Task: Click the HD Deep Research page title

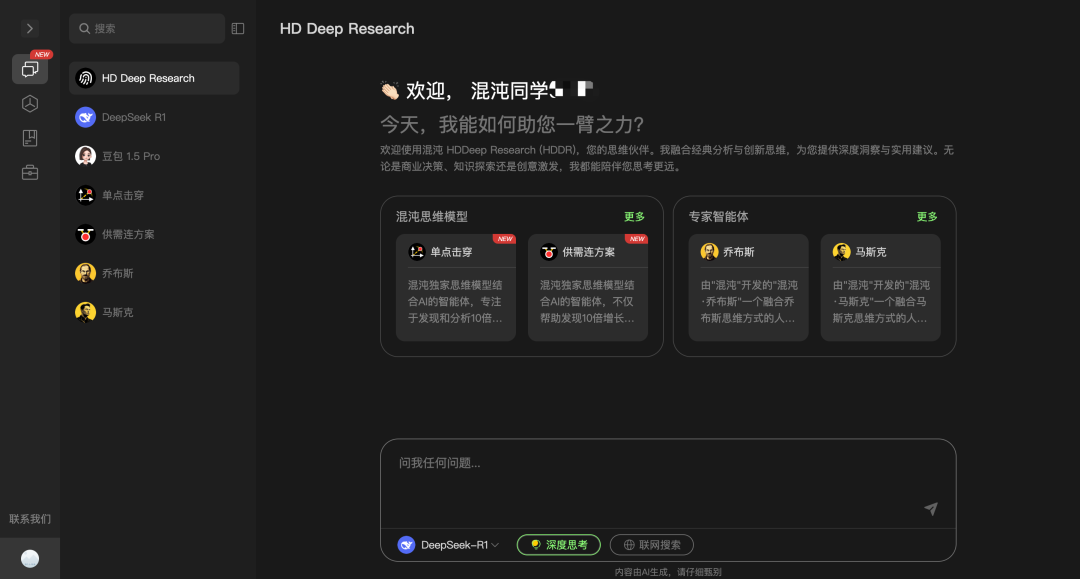Action: coord(347,29)
